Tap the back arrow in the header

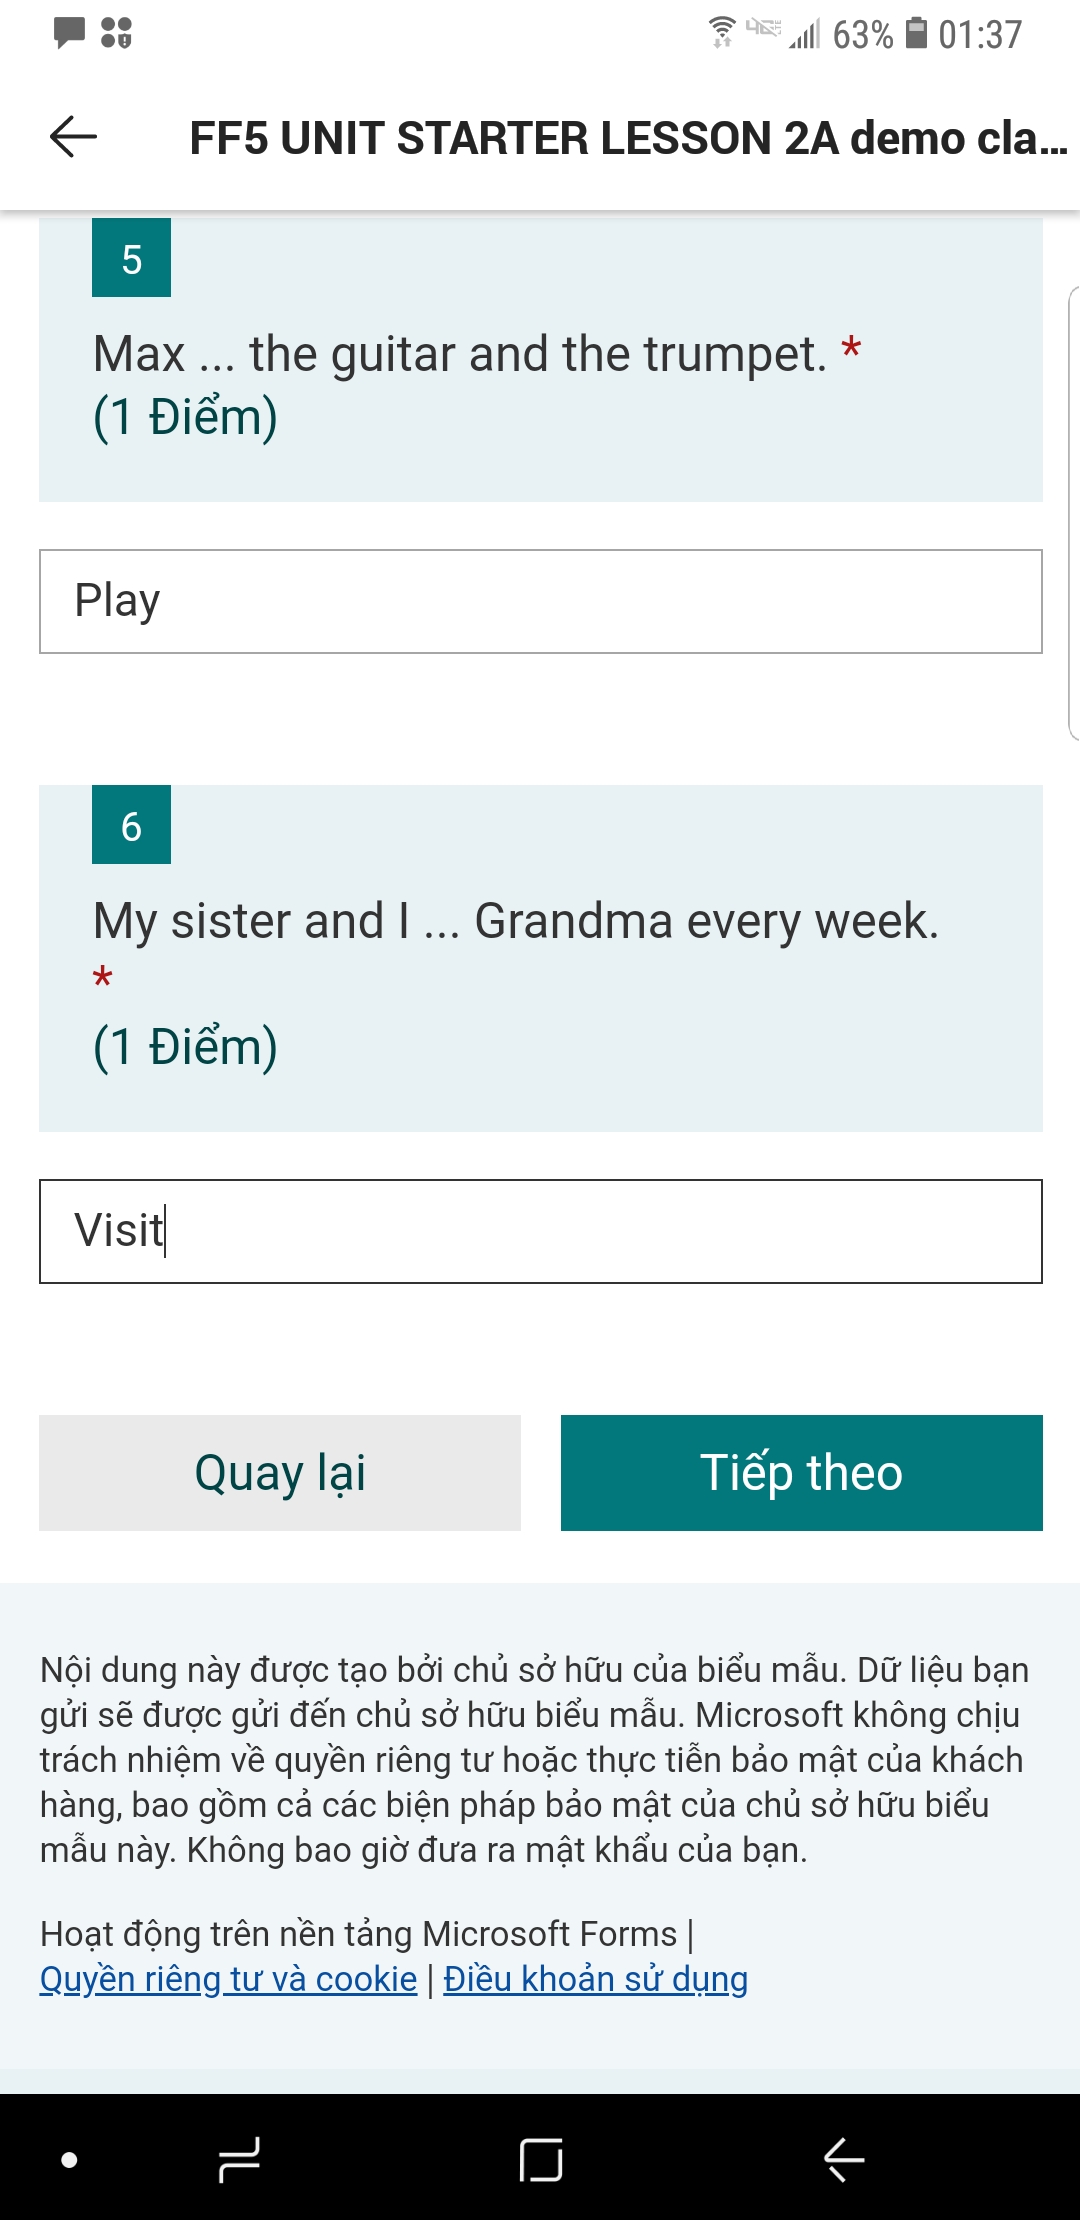[73, 137]
